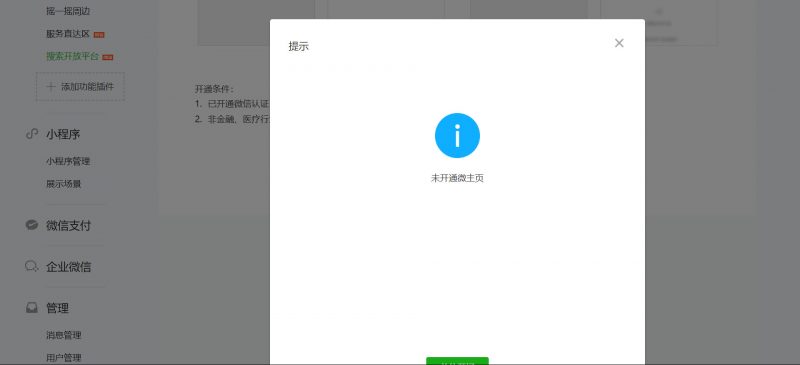Open 展示场景 under 小程序
This screenshot has width=800, height=365.
pyautogui.click(x=64, y=184)
